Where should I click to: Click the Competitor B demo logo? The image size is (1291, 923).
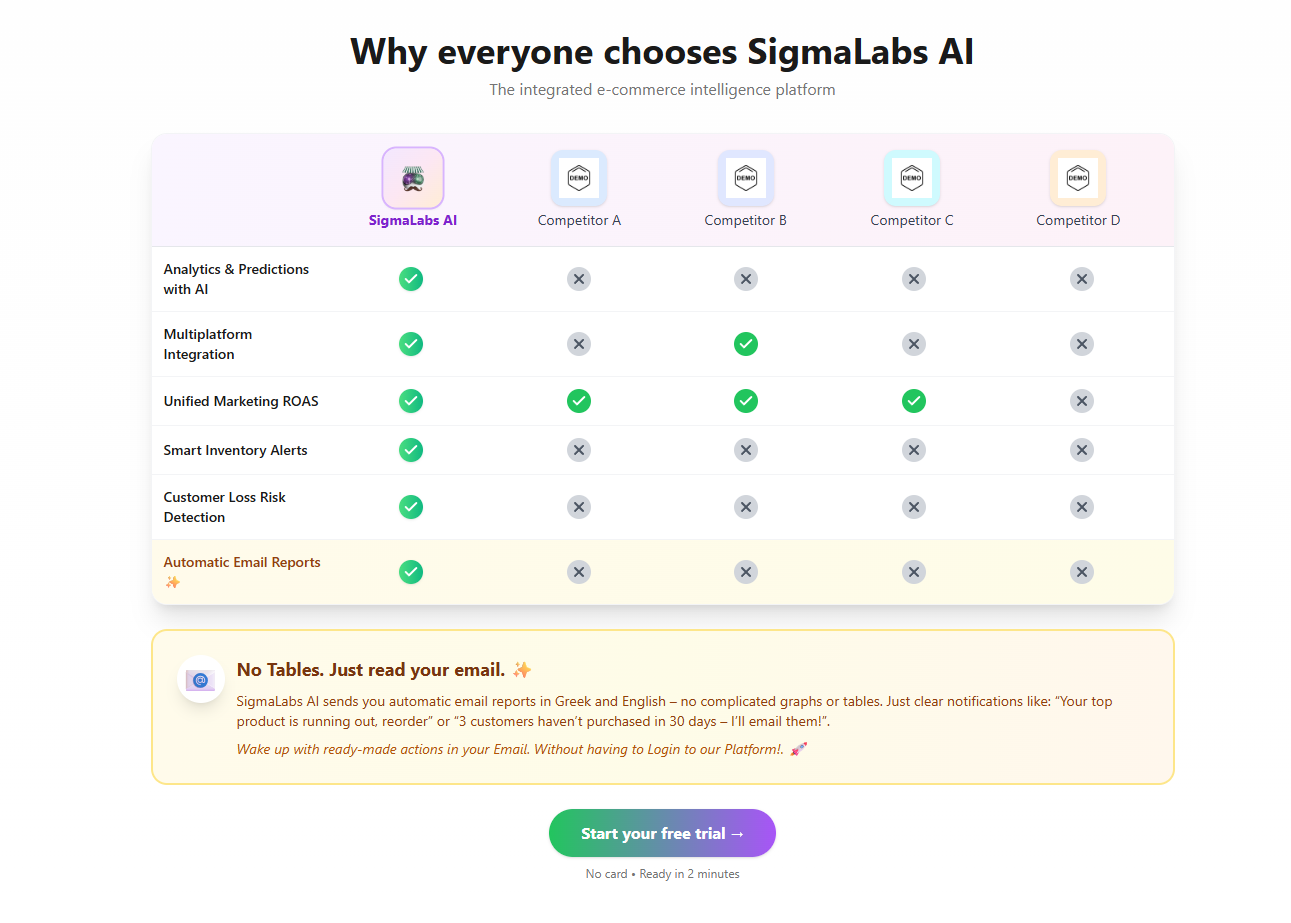pyautogui.click(x=745, y=178)
